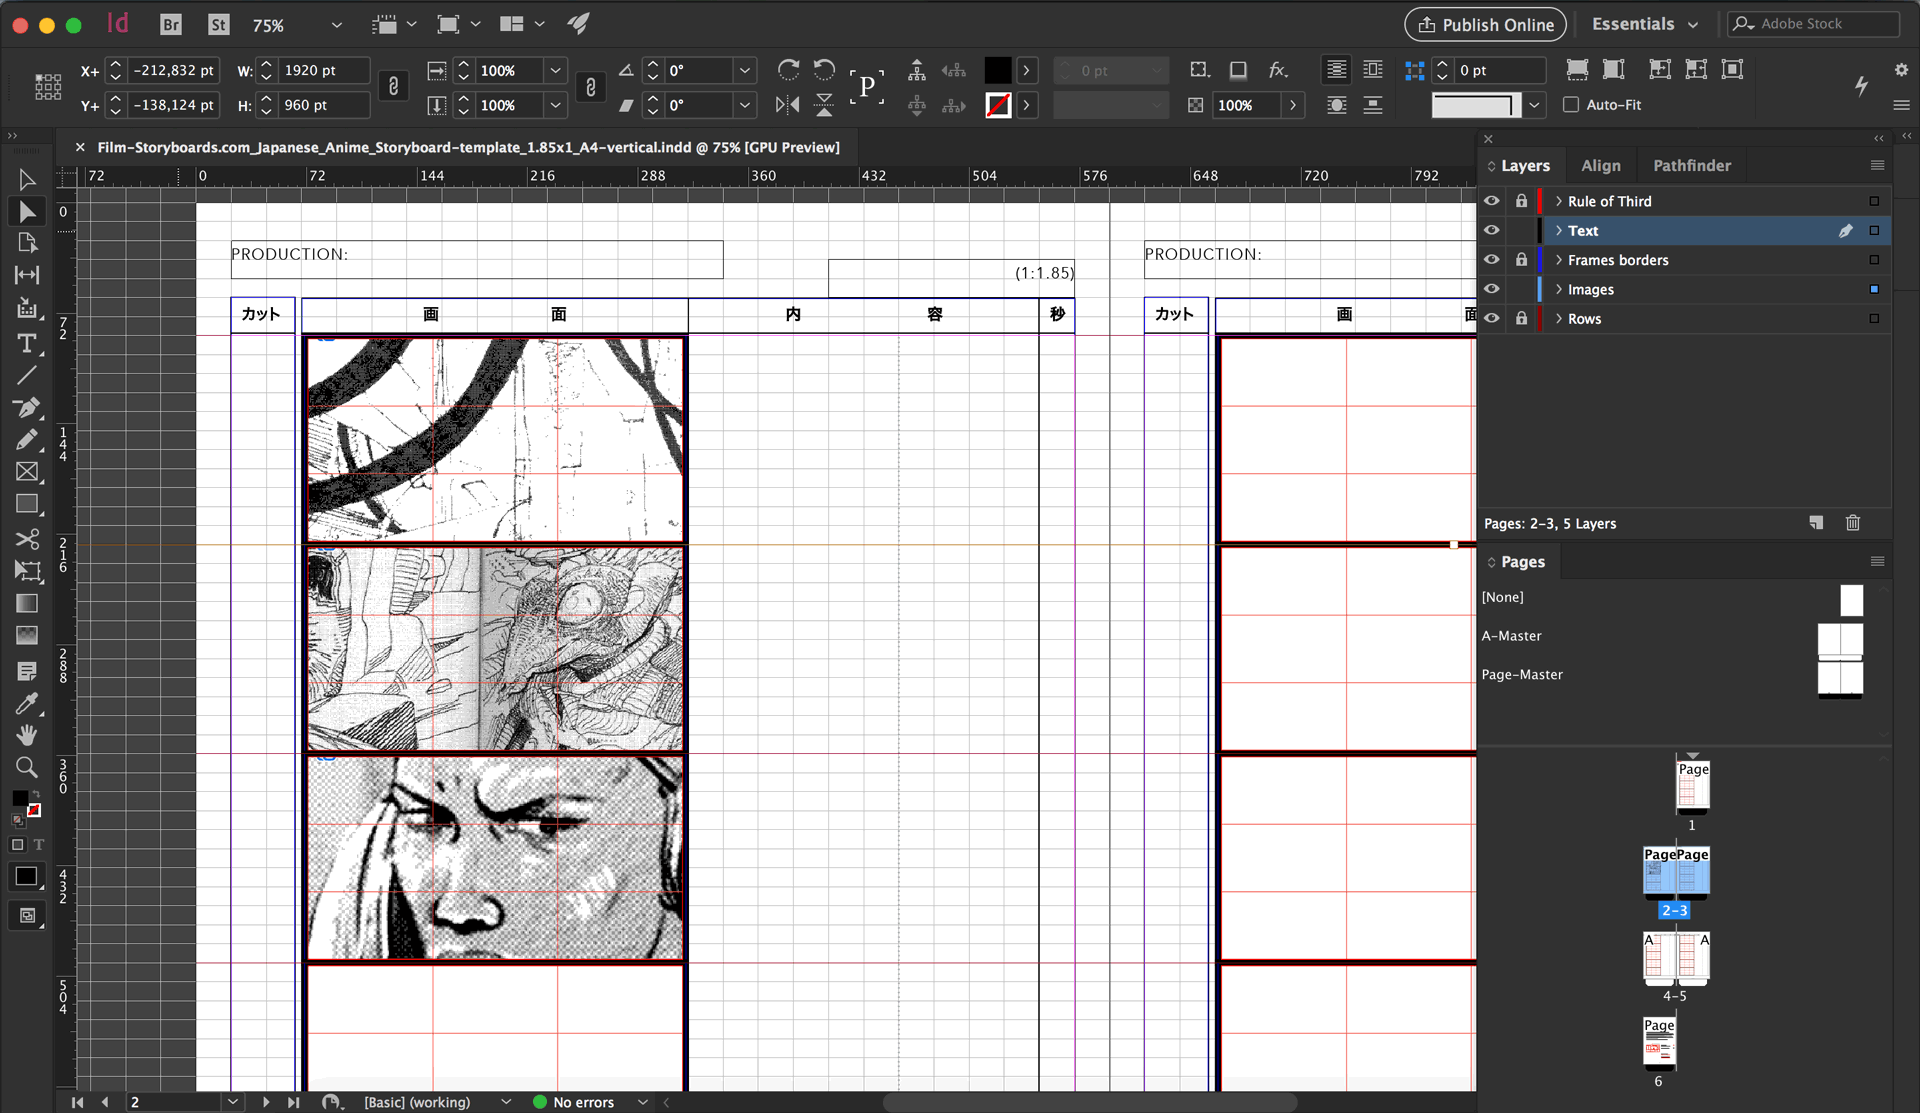Click the Publish Online button
Image resolution: width=1920 pixels, height=1113 pixels.
[x=1484, y=24]
